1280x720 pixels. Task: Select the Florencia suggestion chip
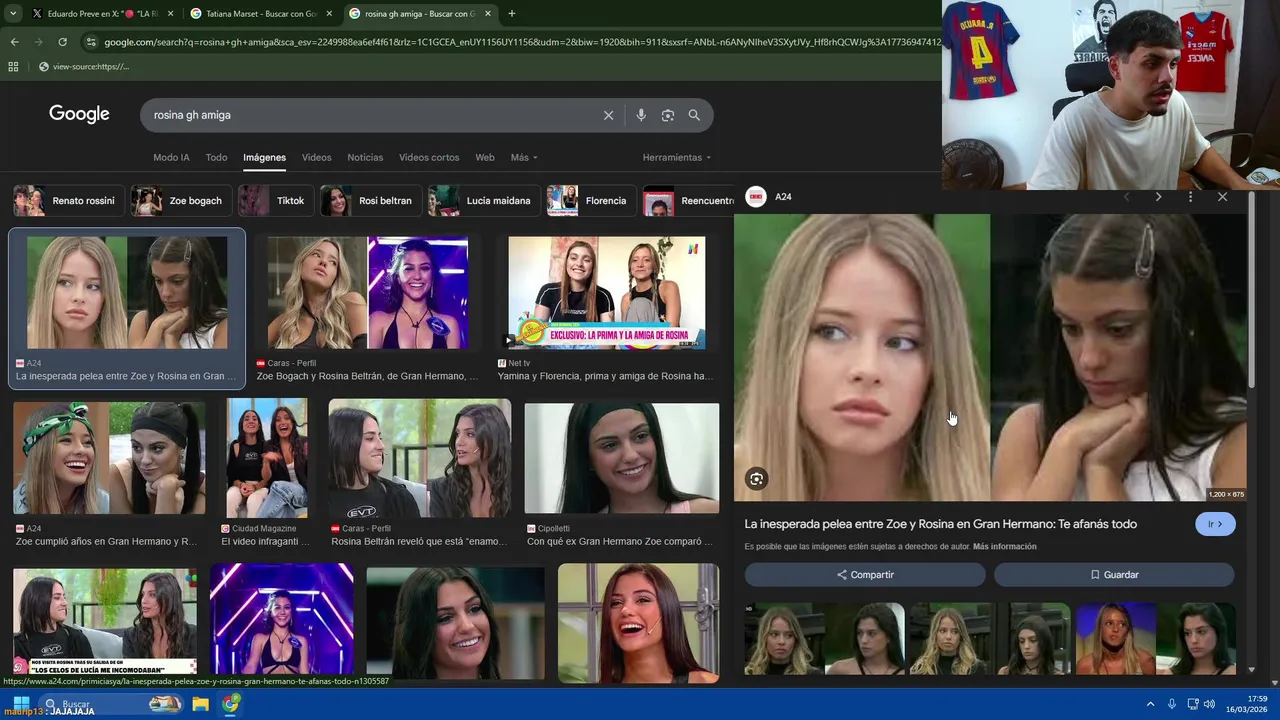[x=589, y=201]
